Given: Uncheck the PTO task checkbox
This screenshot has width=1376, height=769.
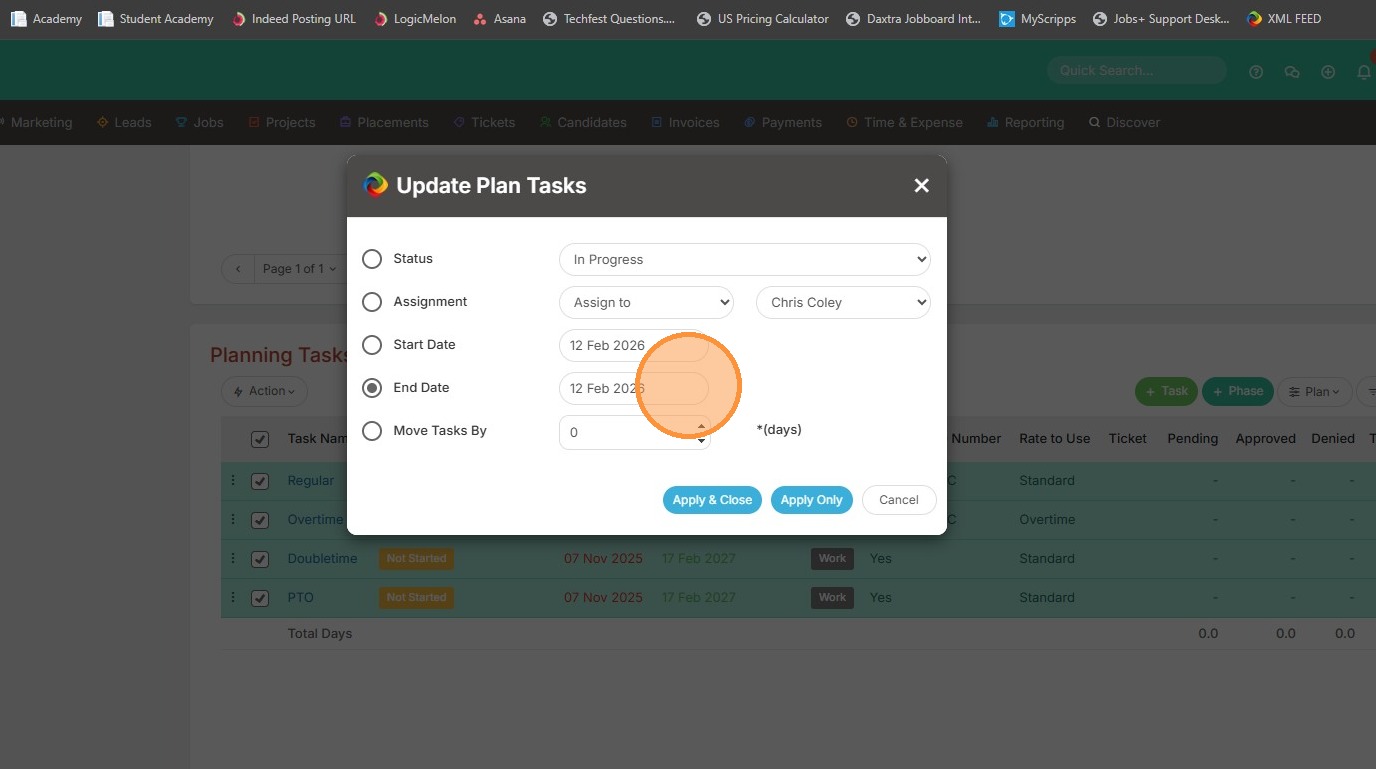Looking at the screenshot, I should 260,598.
